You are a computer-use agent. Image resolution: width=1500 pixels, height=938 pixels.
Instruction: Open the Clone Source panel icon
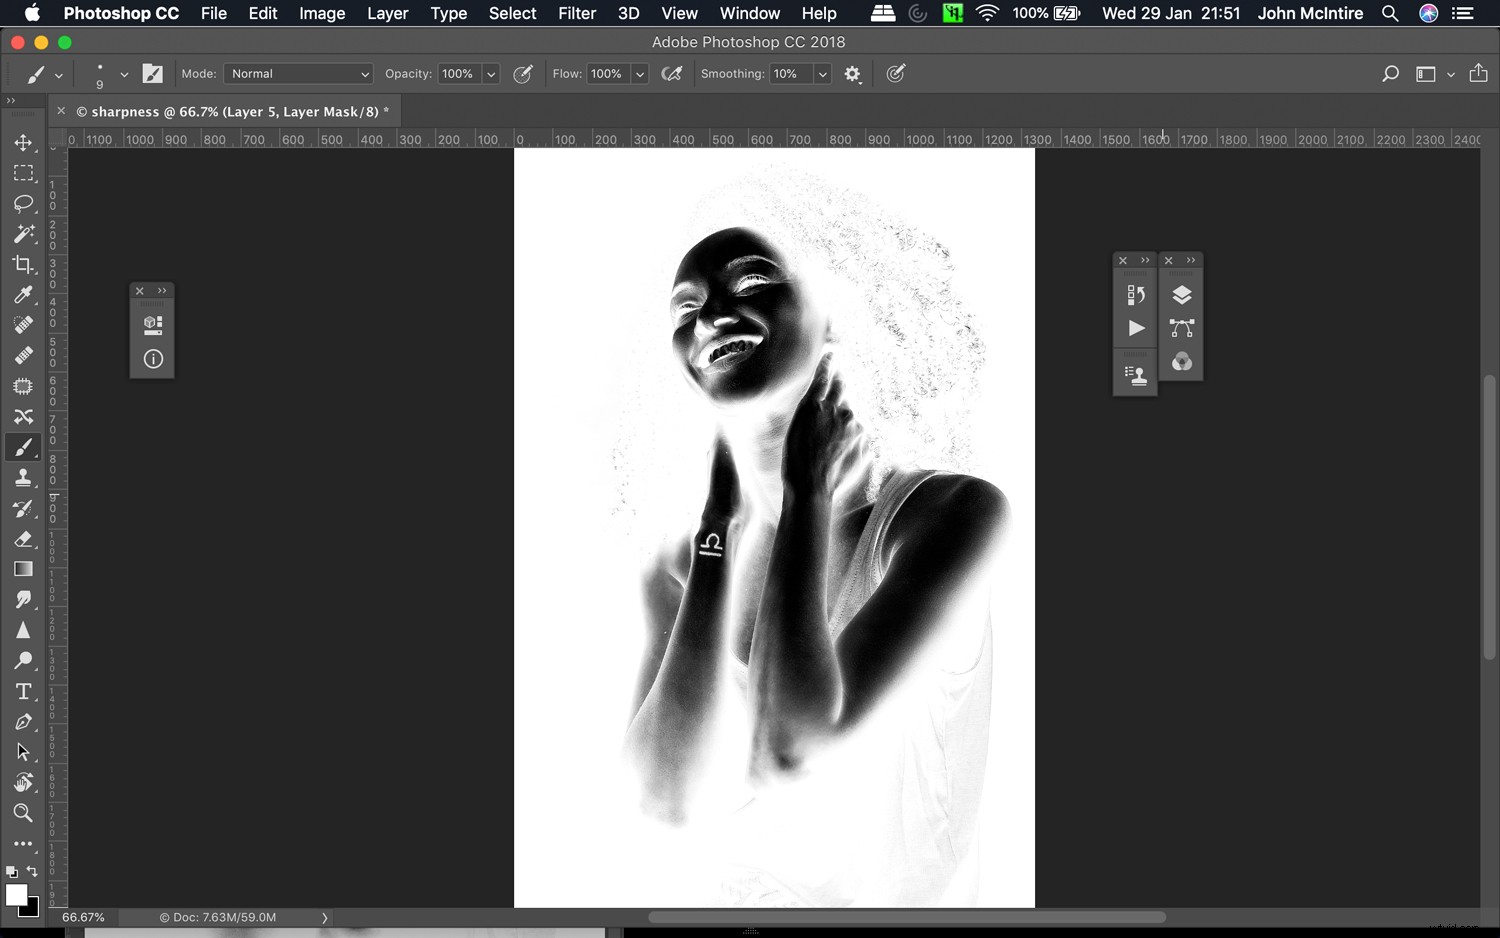click(1135, 372)
